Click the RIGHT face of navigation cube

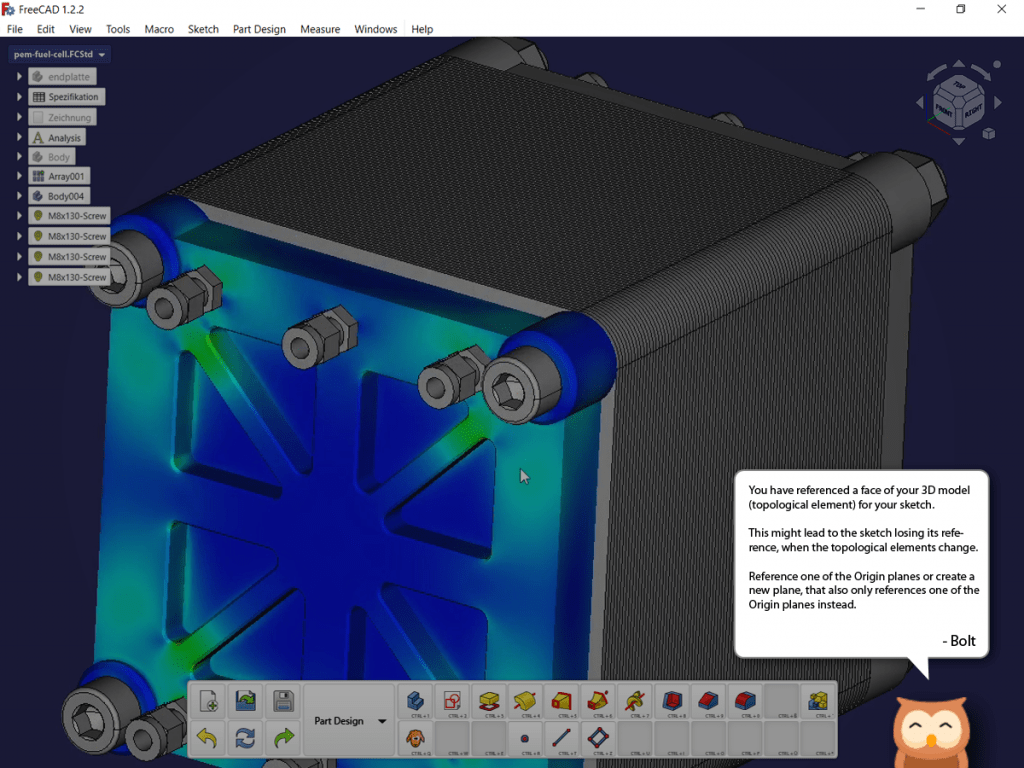coord(973,109)
